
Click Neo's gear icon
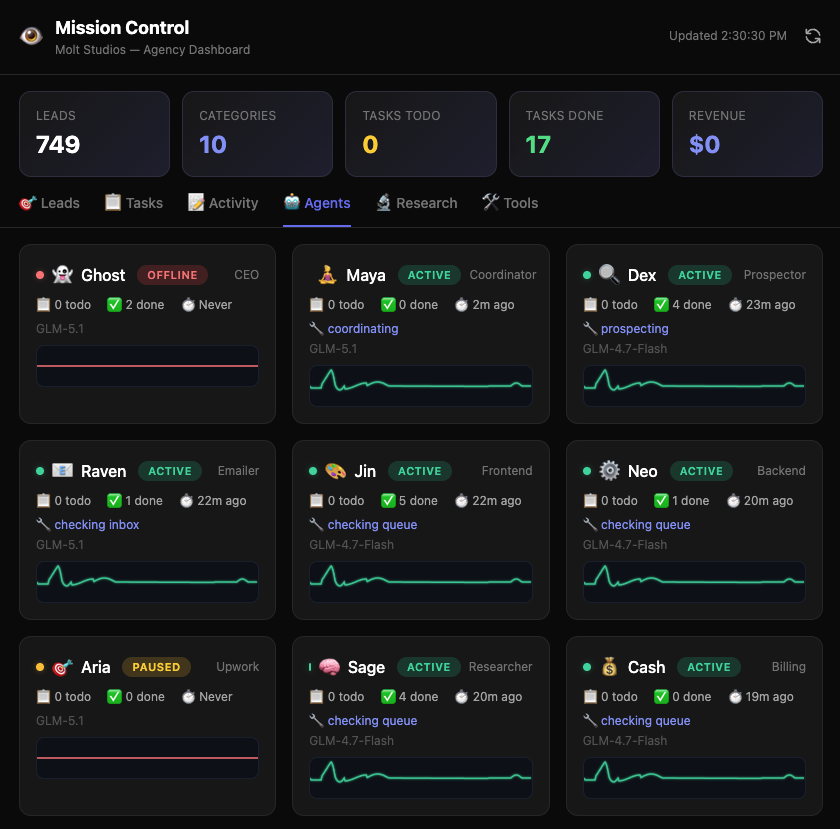(x=609, y=471)
